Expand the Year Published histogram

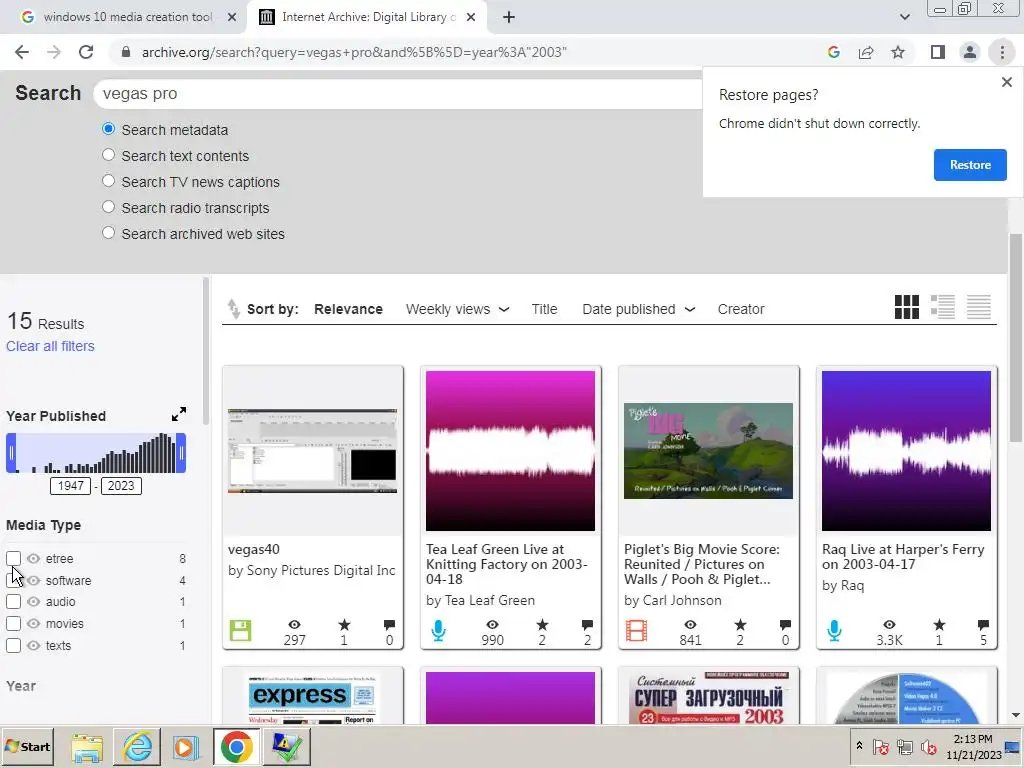pyautogui.click(x=179, y=414)
